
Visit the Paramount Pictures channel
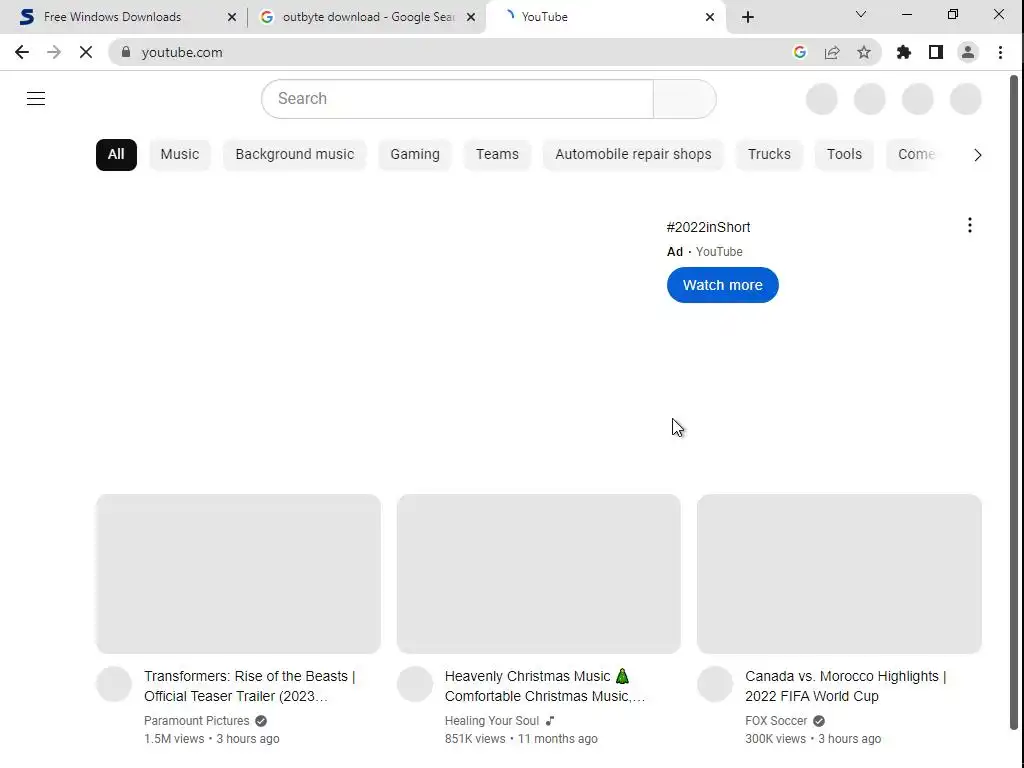pos(197,721)
